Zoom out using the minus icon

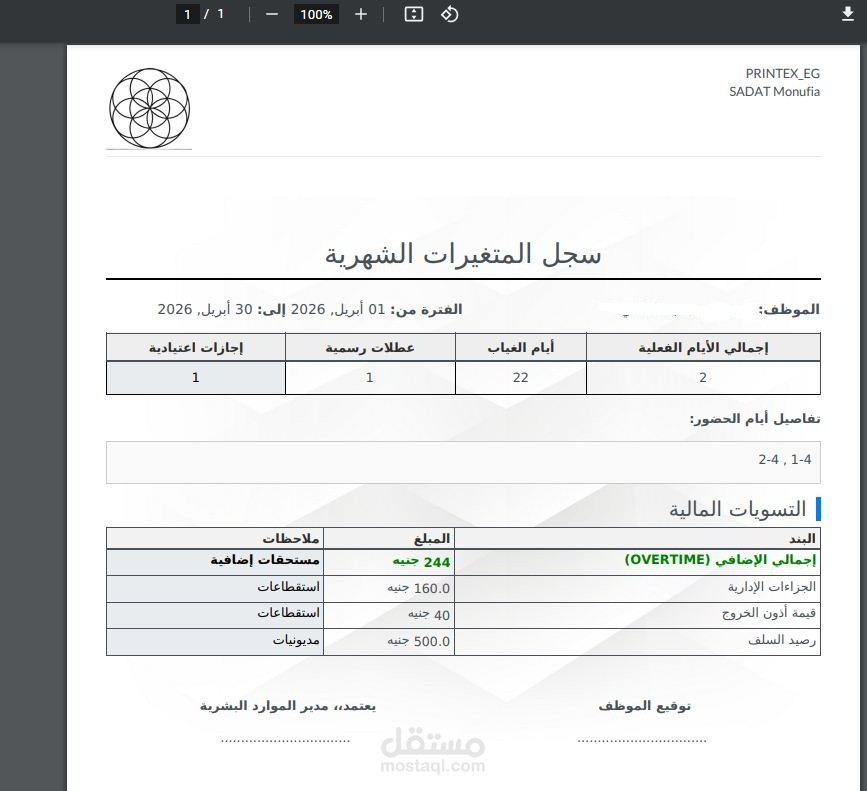click(270, 14)
